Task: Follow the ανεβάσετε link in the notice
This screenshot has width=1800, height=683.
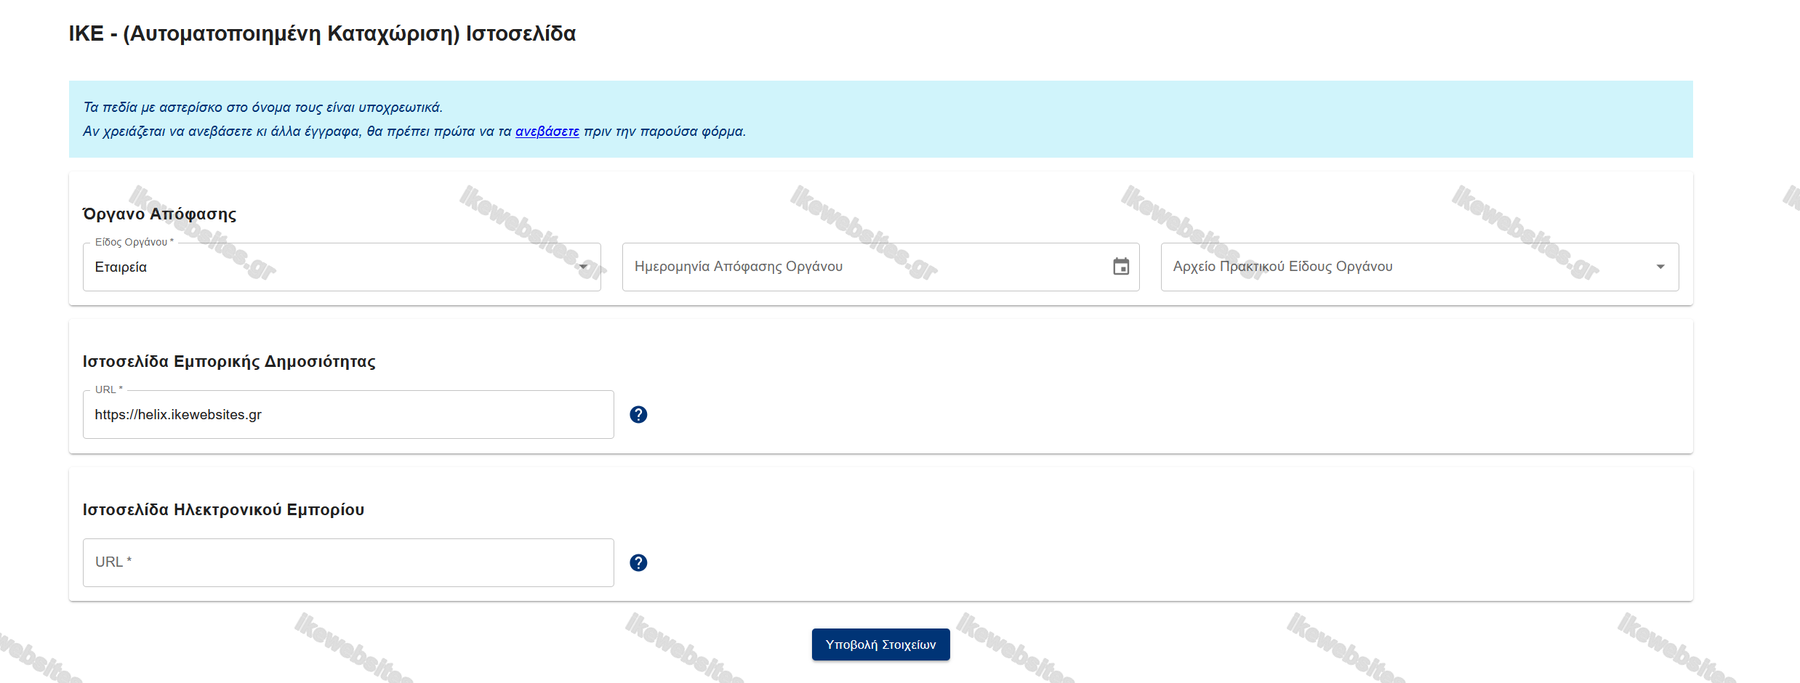Action: pyautogui.click(x=547, y=131)
